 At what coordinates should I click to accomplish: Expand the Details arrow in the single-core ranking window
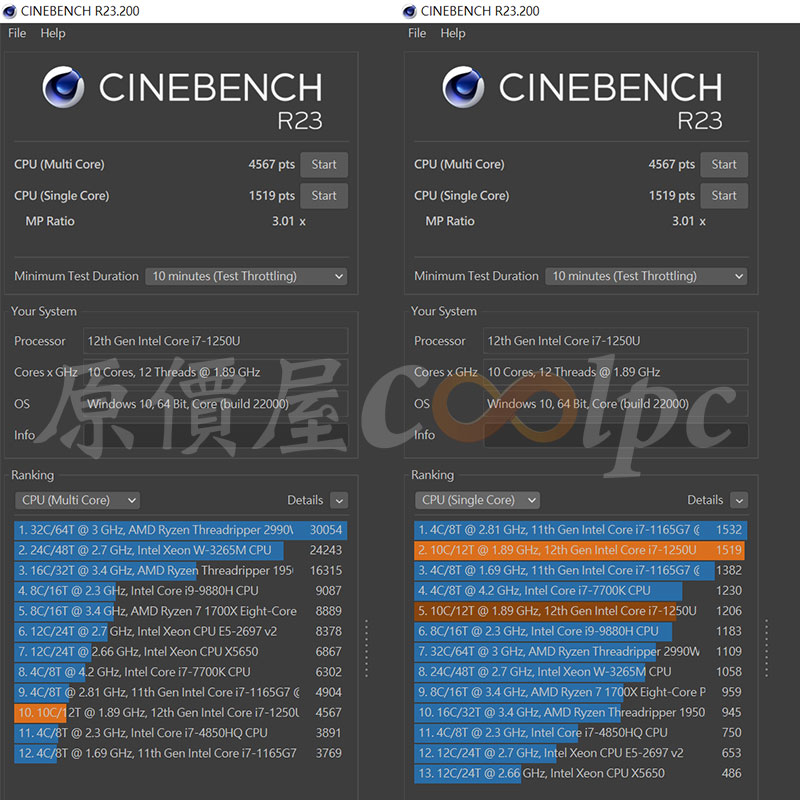739,501
